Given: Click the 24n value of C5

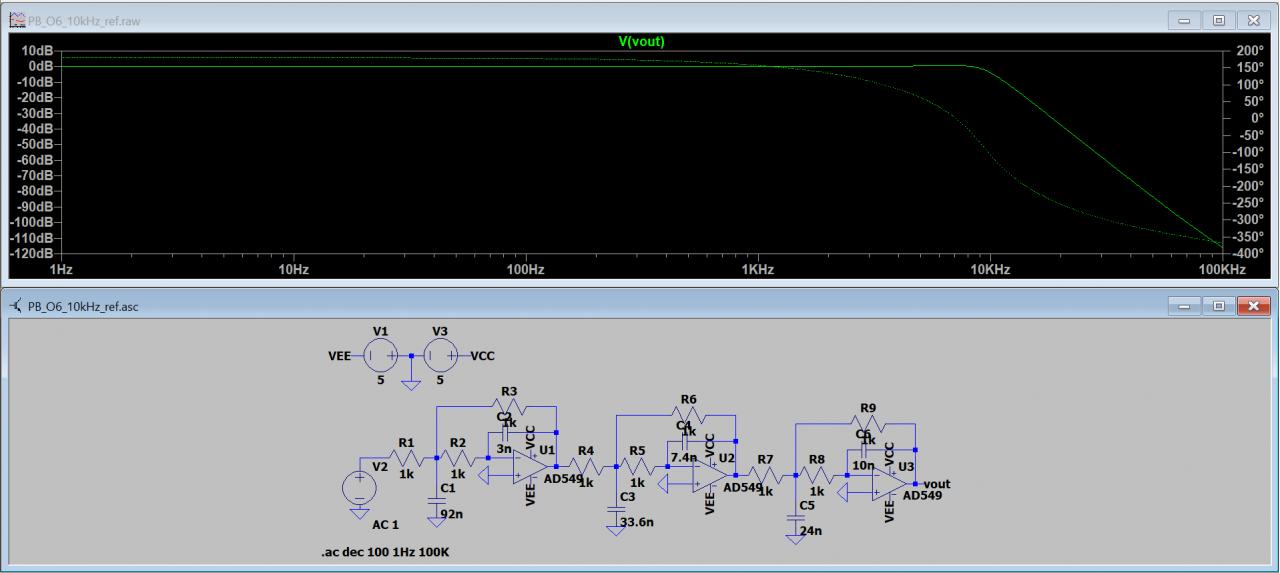Looking at the screenshot, I should pyautogui.click(x=811, y=531).
